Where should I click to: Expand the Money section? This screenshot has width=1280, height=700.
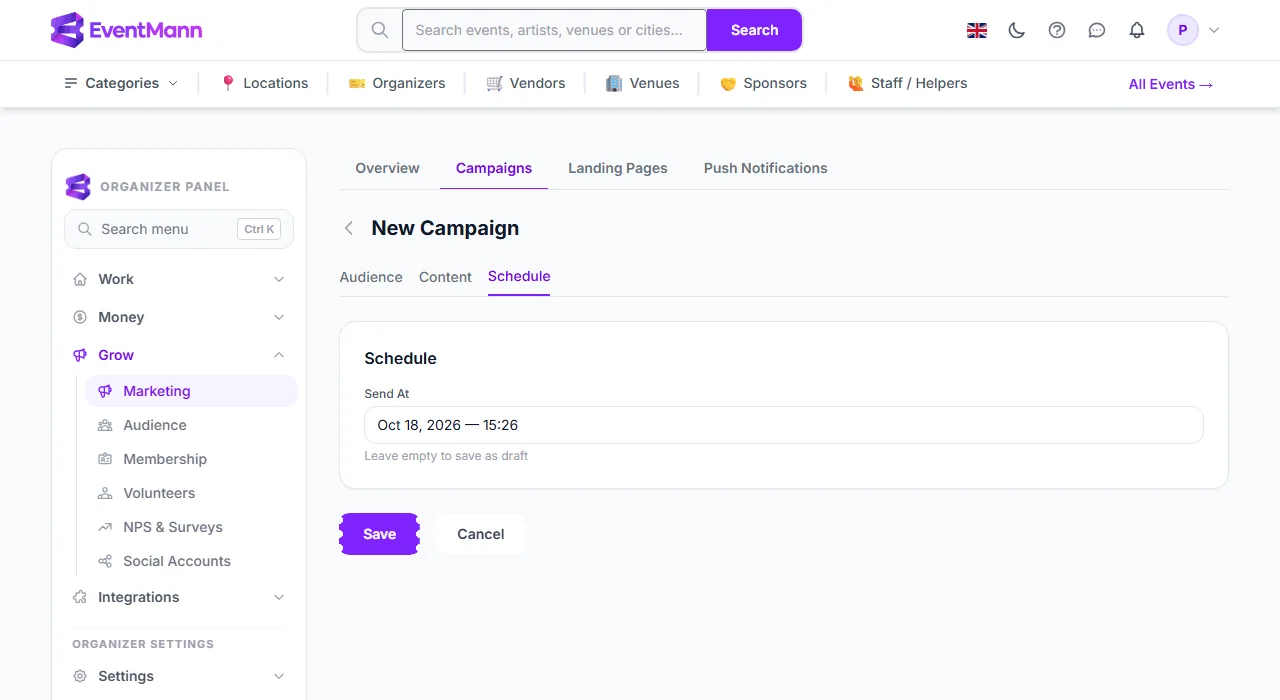pos(179,317)
